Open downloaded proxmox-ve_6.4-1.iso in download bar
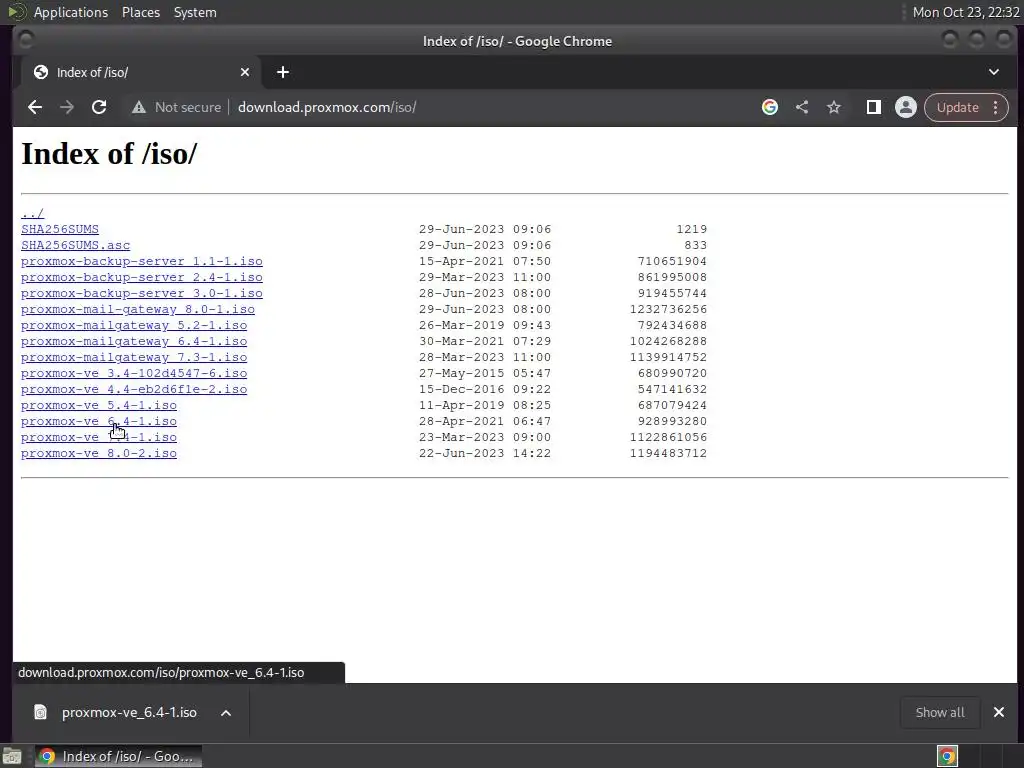 (129, 712)
